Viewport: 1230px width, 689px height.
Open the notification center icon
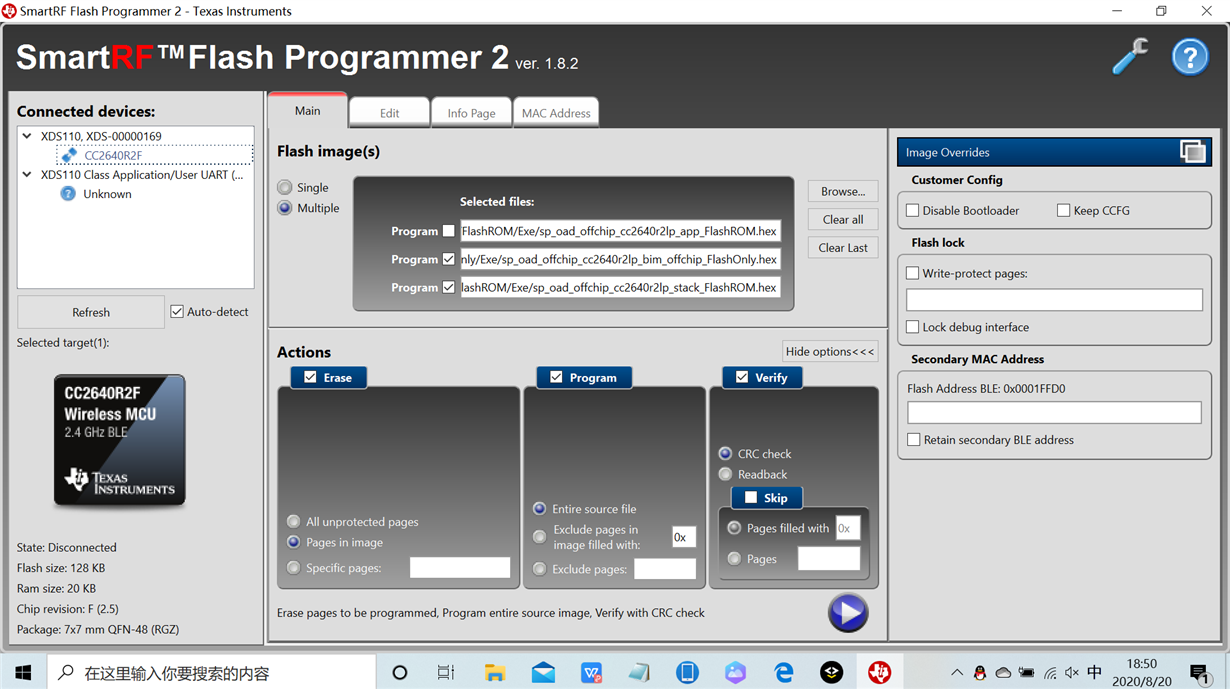pos(1199,673)
